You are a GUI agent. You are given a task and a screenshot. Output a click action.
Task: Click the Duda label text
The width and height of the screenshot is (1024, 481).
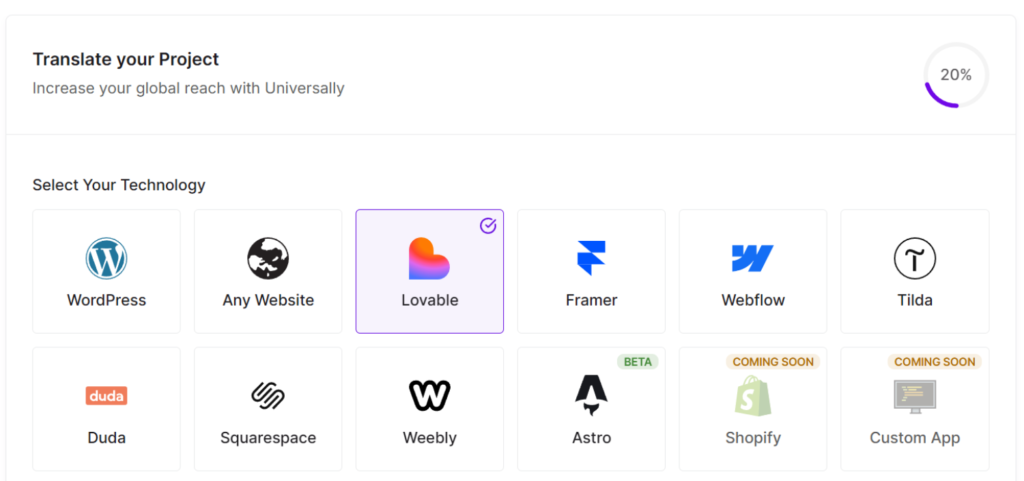click(x=106, y=437)
